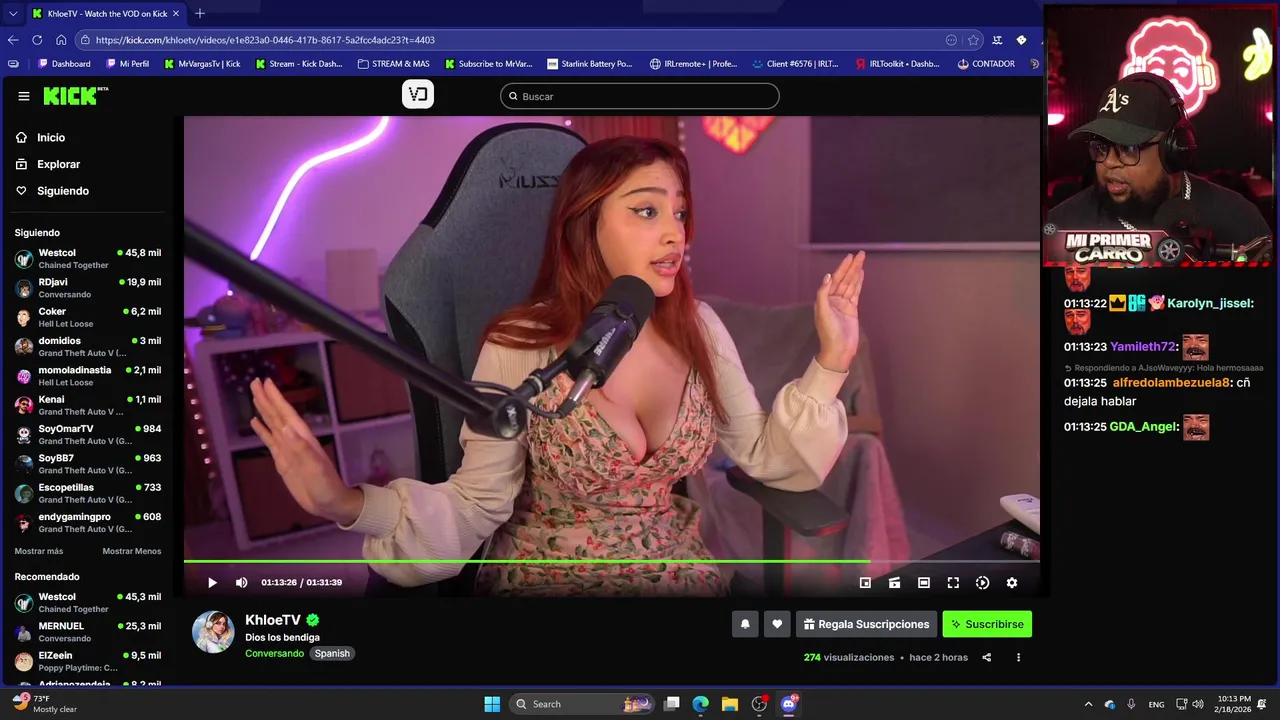Open the CONTADOR bookmark
Viewport: 1280px width, 720px height.
[986, 64]
